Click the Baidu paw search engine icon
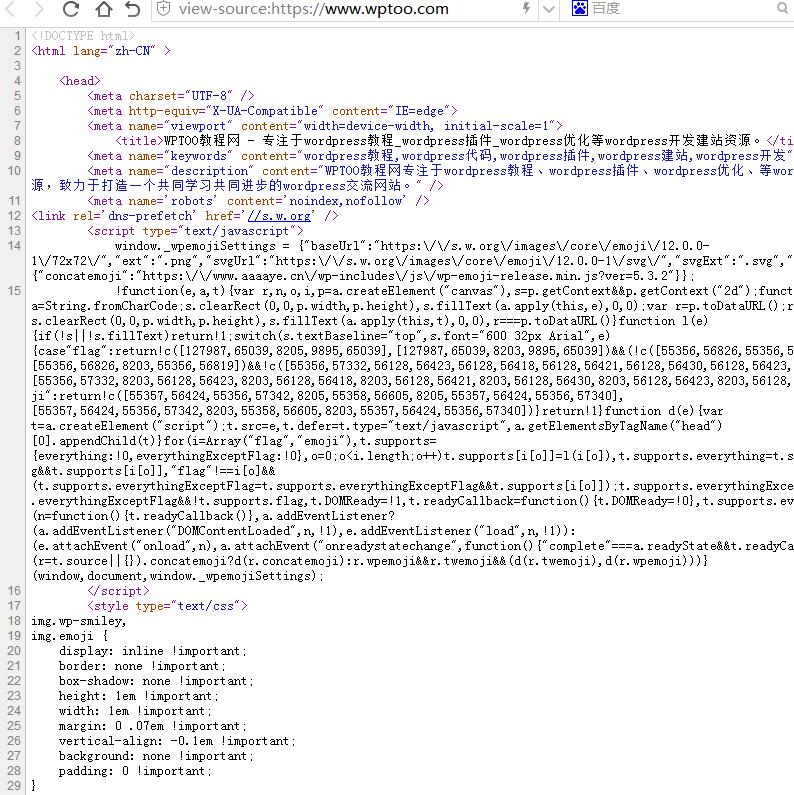 580,9
